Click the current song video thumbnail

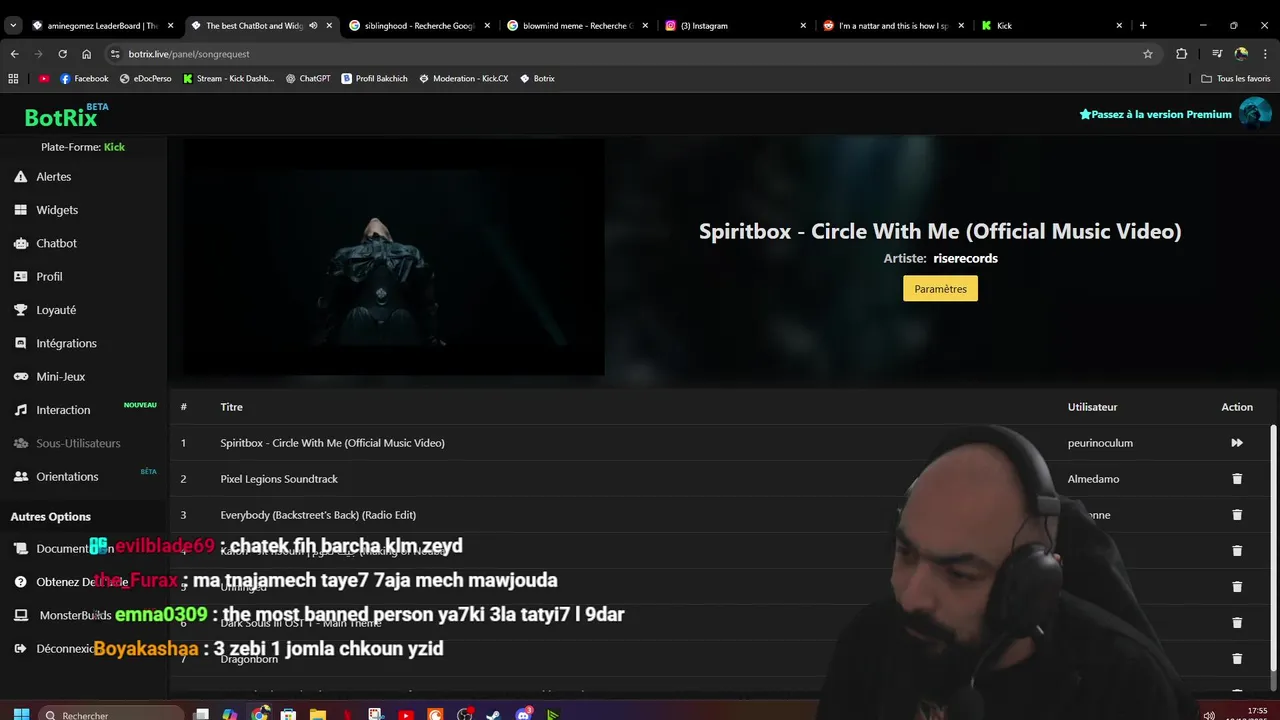(x=392, y=257)
